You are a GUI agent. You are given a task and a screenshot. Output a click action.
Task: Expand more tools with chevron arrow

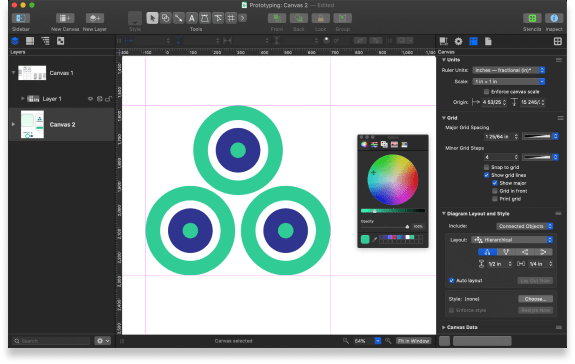coord(242,18)
